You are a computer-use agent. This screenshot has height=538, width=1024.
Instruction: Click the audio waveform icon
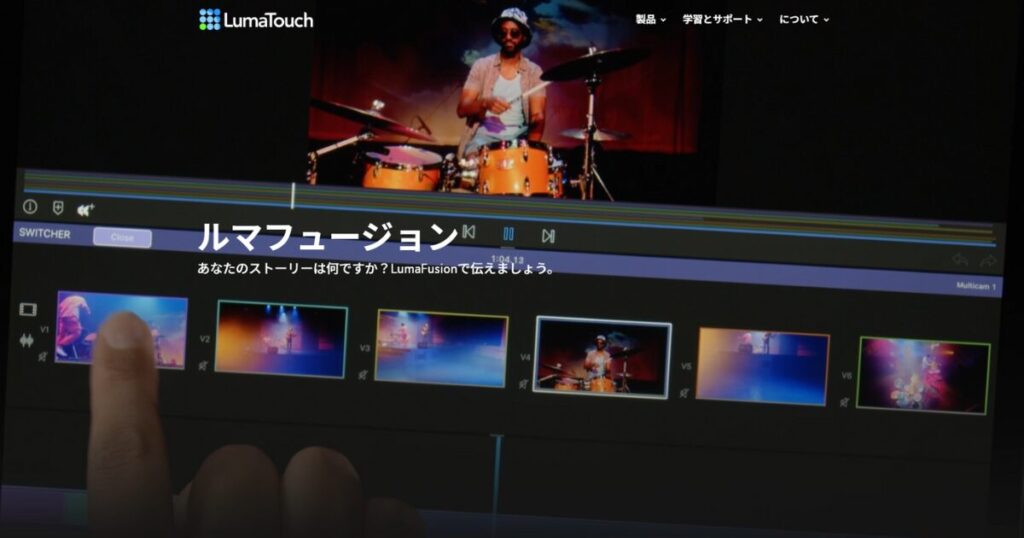click(x=26, y=340)
